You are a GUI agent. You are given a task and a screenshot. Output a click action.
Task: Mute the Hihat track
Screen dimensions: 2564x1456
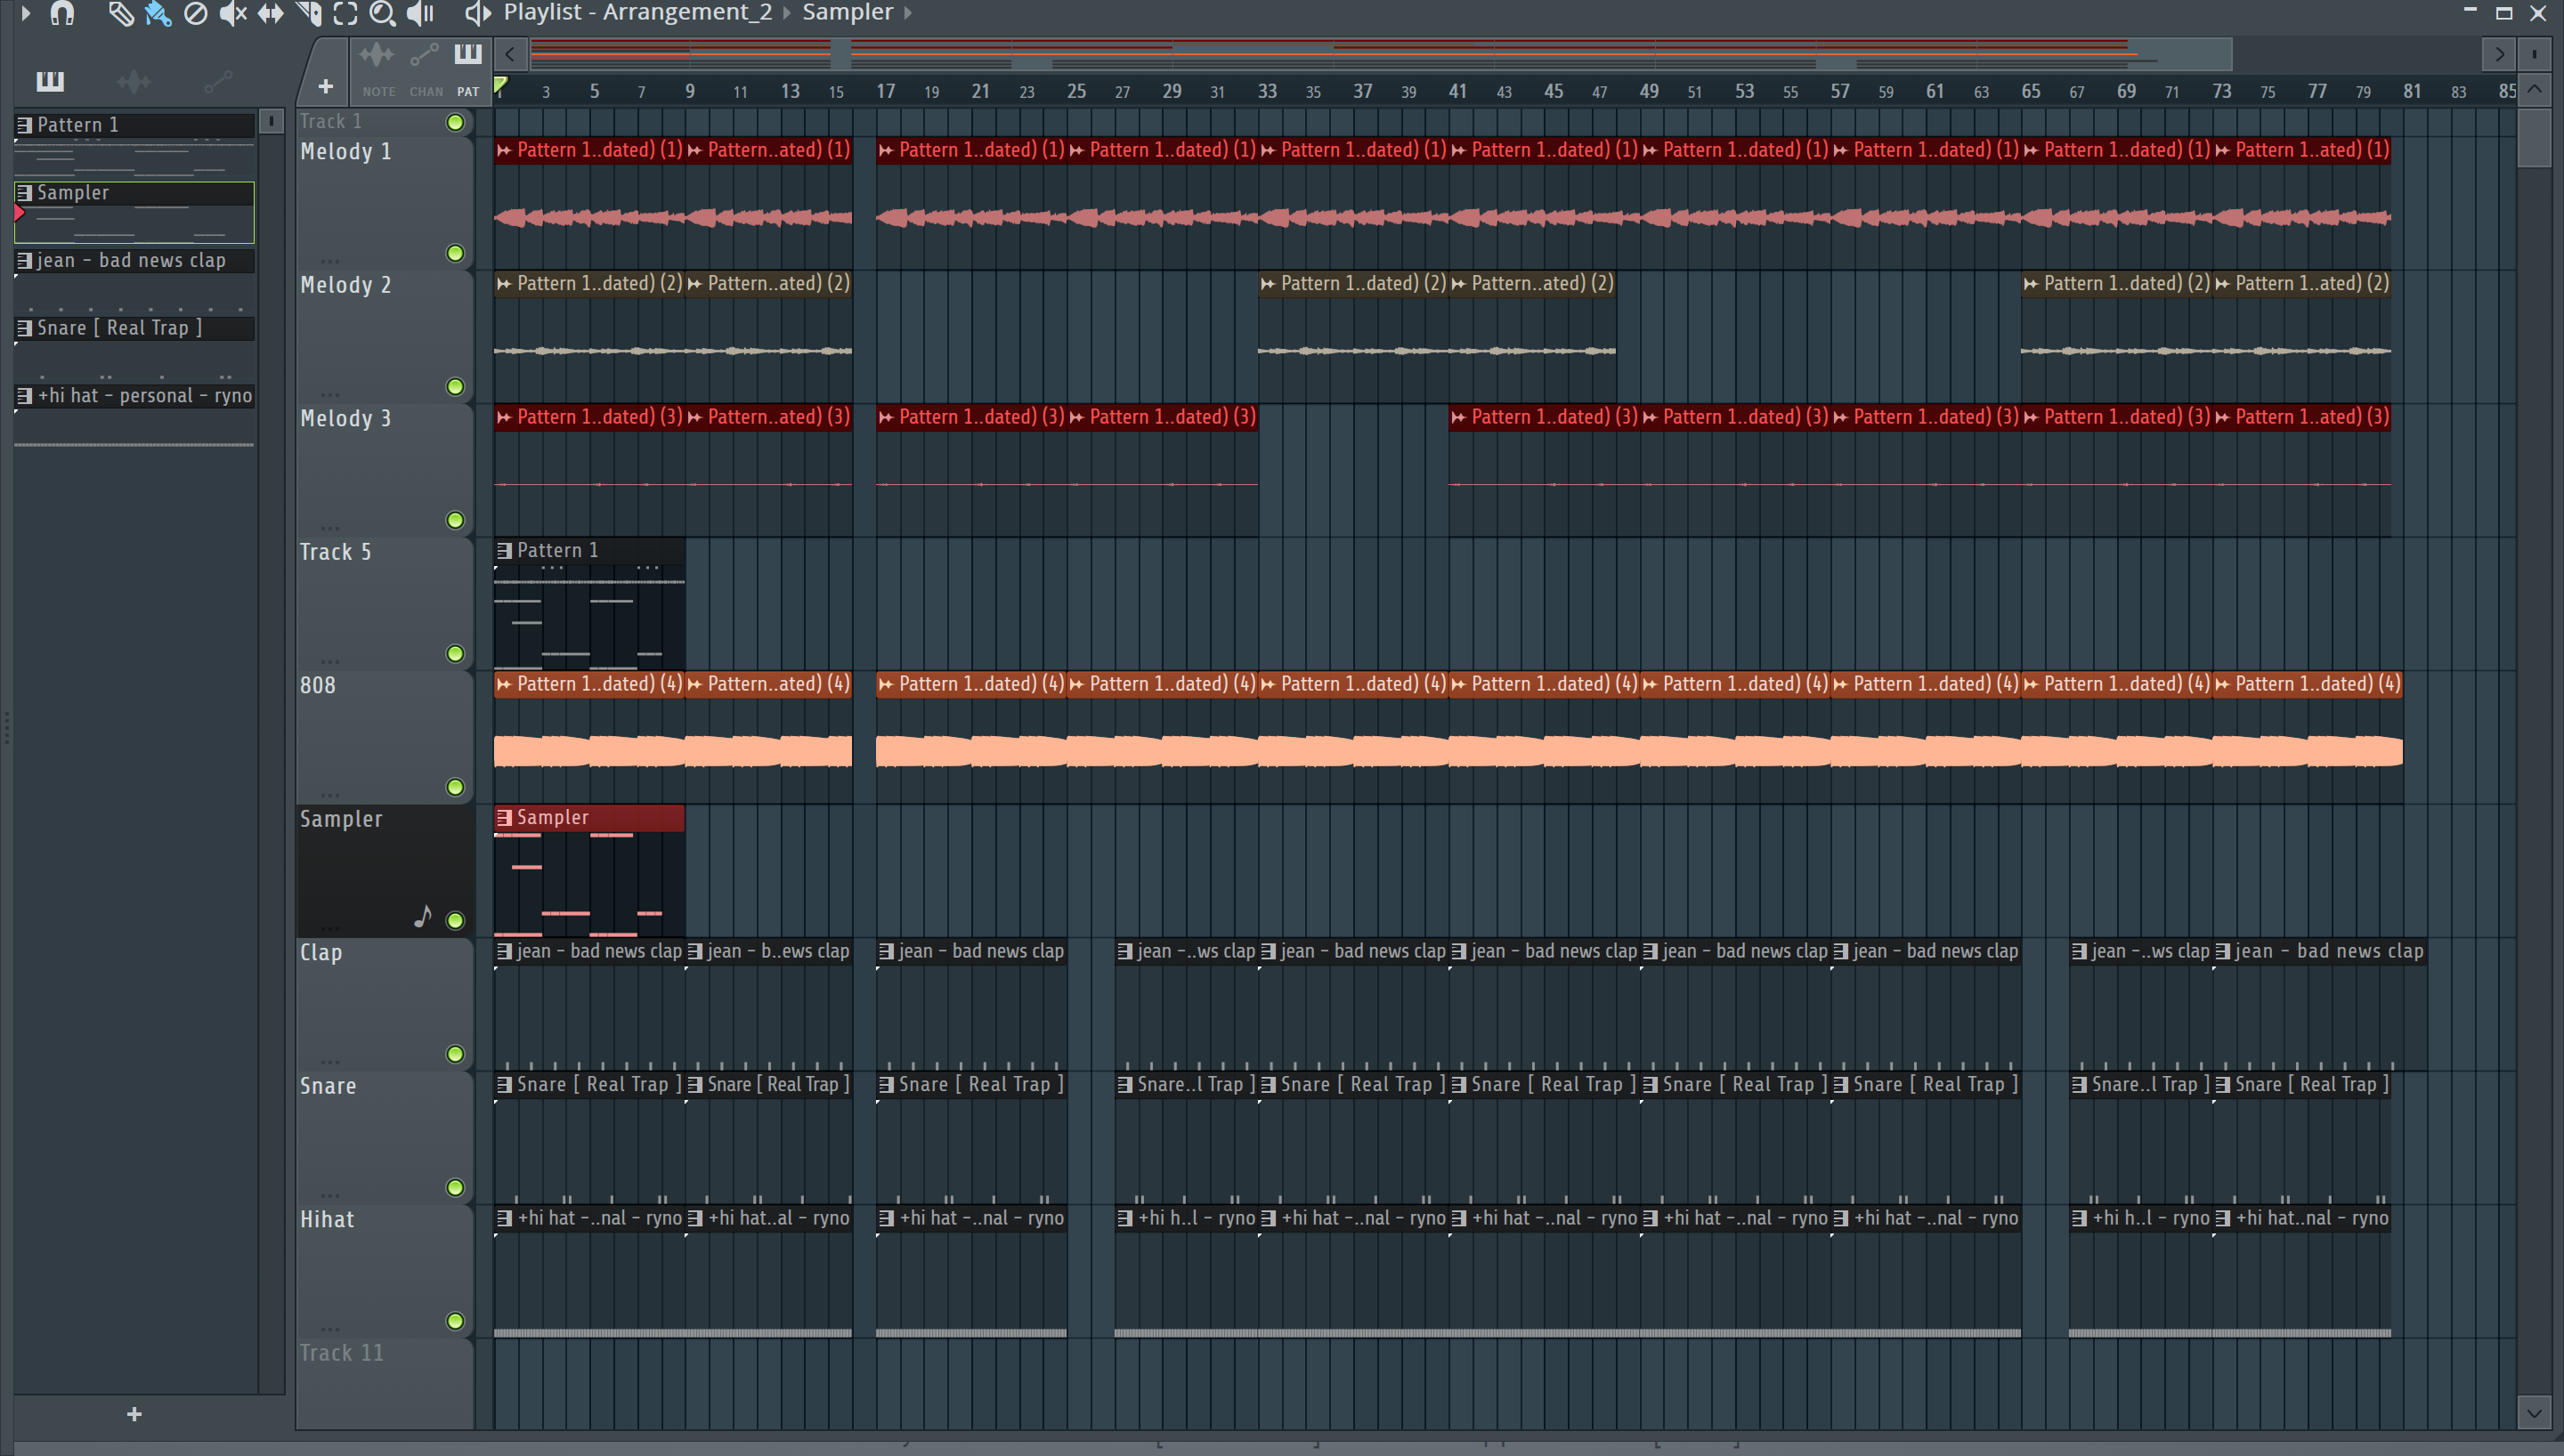455,1321
